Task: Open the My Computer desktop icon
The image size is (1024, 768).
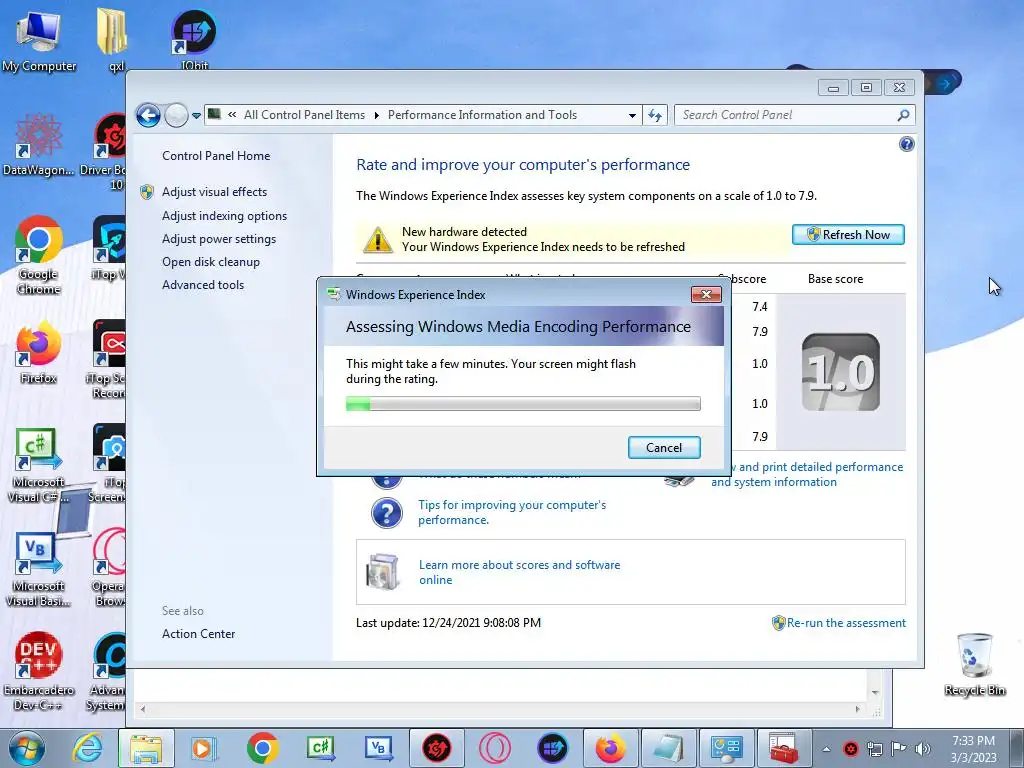Action: coord(39,38)
